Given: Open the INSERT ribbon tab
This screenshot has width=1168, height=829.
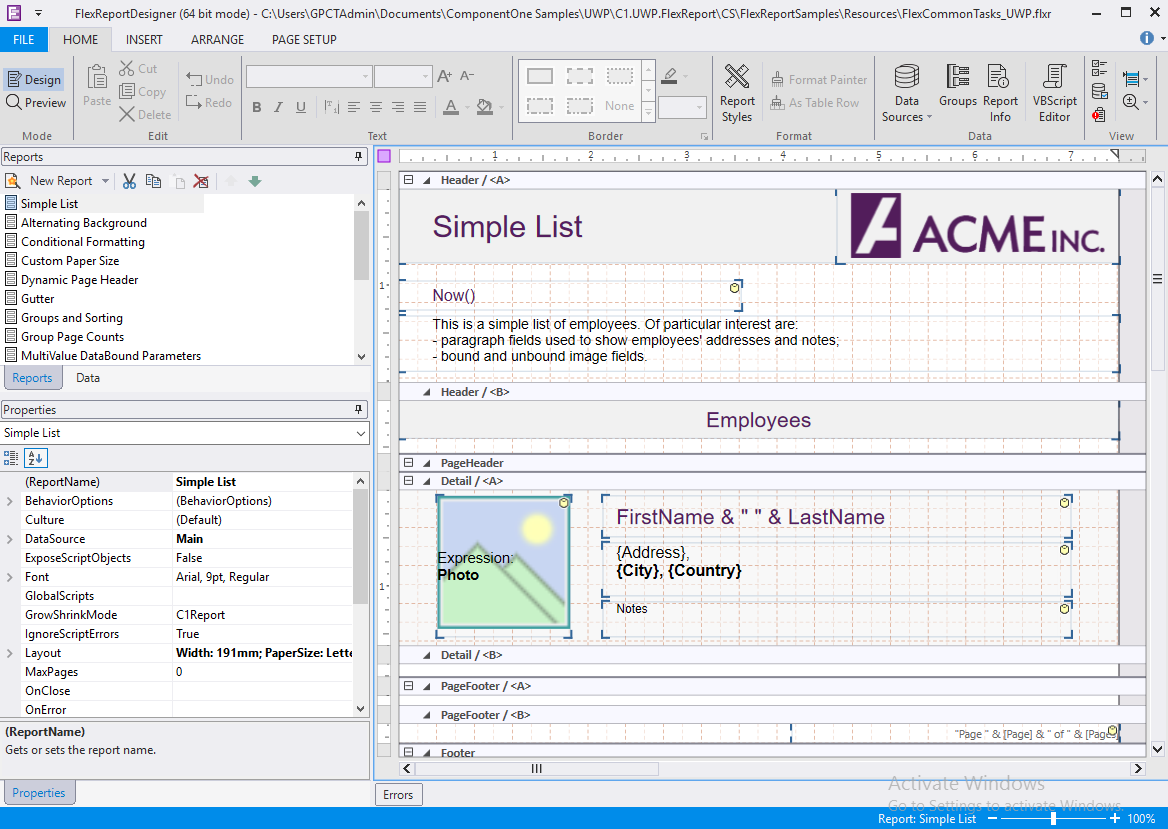Looking at the screenshot, I should 144,40.
